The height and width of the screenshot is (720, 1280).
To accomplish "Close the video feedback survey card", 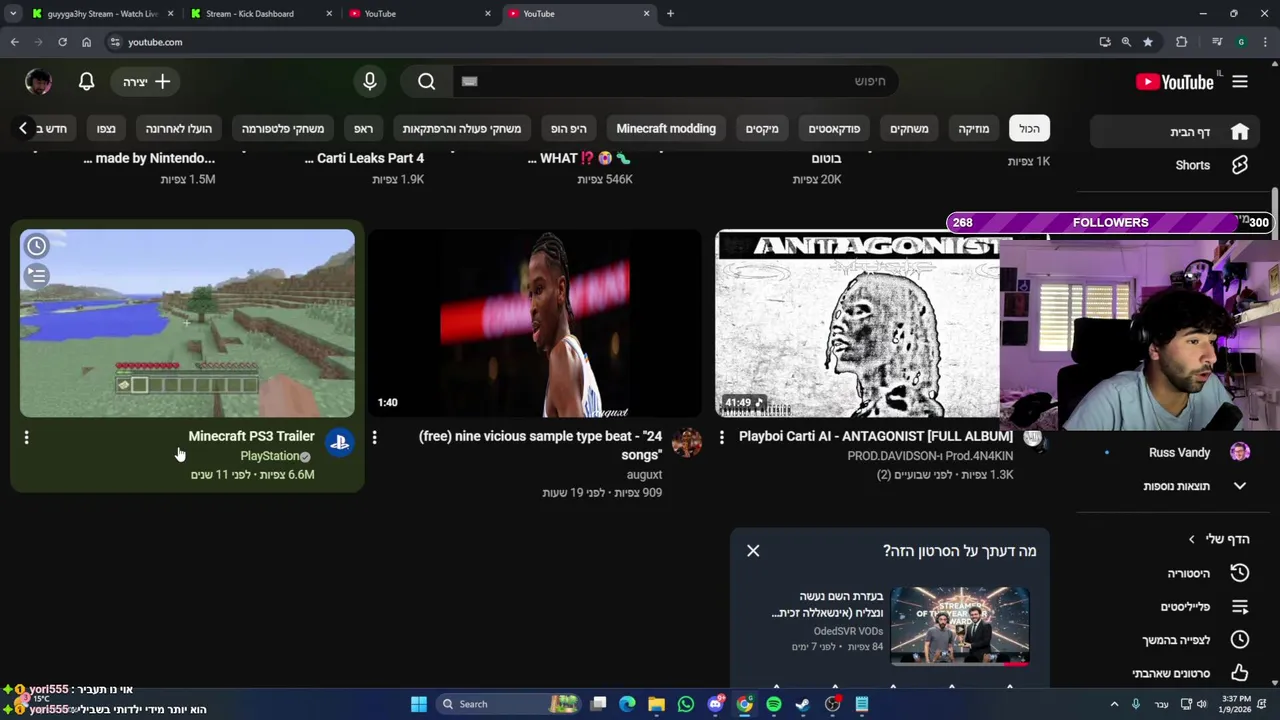I will coord(753,551).
